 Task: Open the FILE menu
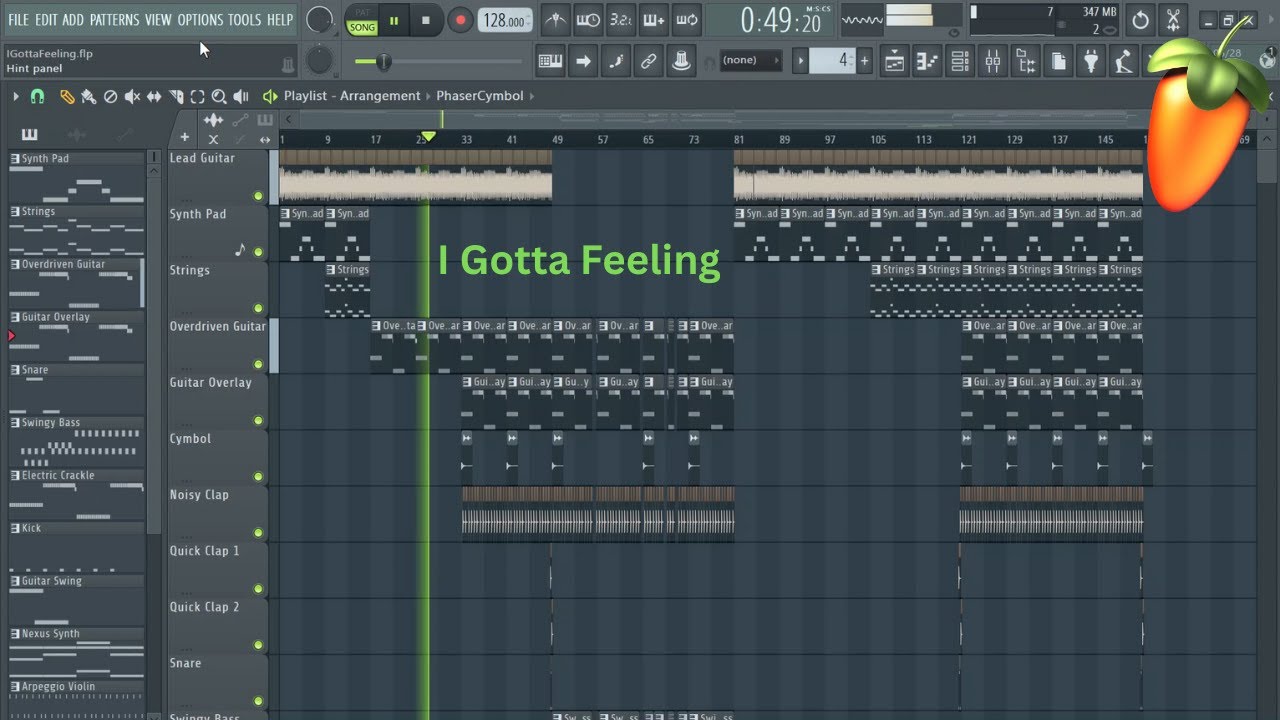click(18, 20)
